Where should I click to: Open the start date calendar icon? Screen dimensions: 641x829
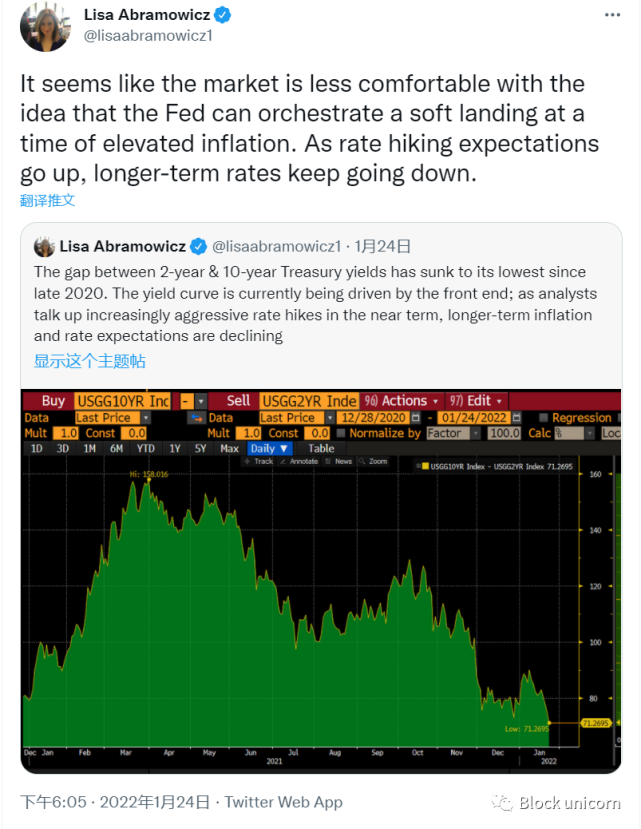[416, 418]
